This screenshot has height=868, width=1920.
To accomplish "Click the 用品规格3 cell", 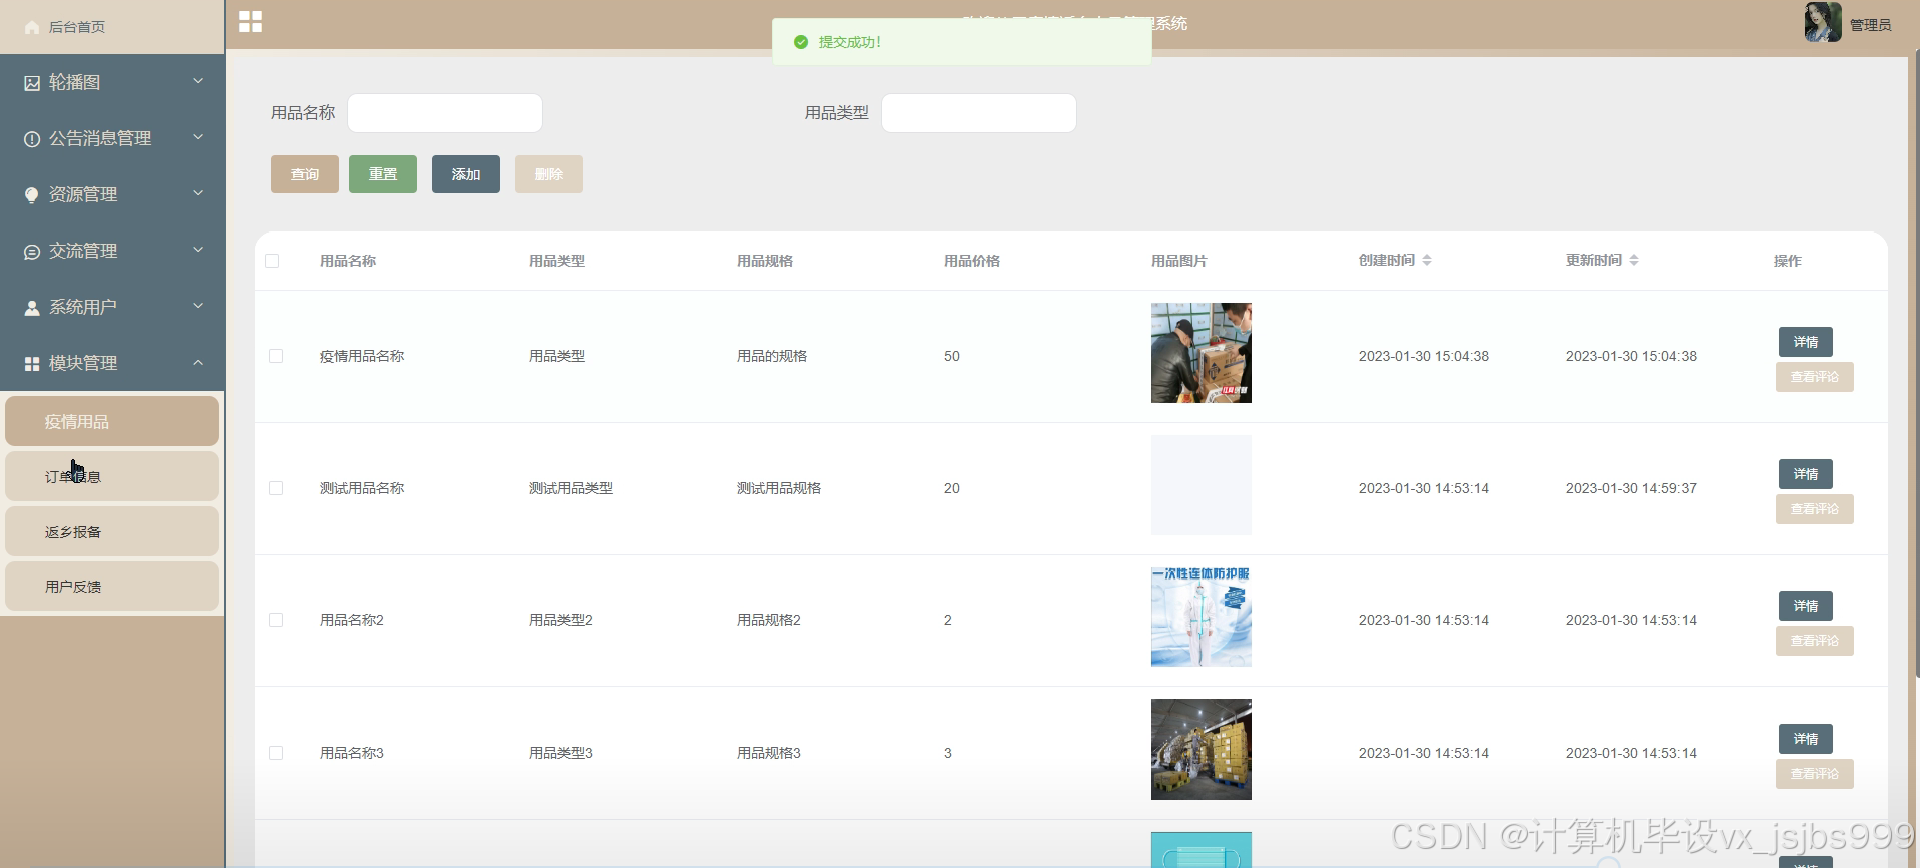I will pos(769,753).
